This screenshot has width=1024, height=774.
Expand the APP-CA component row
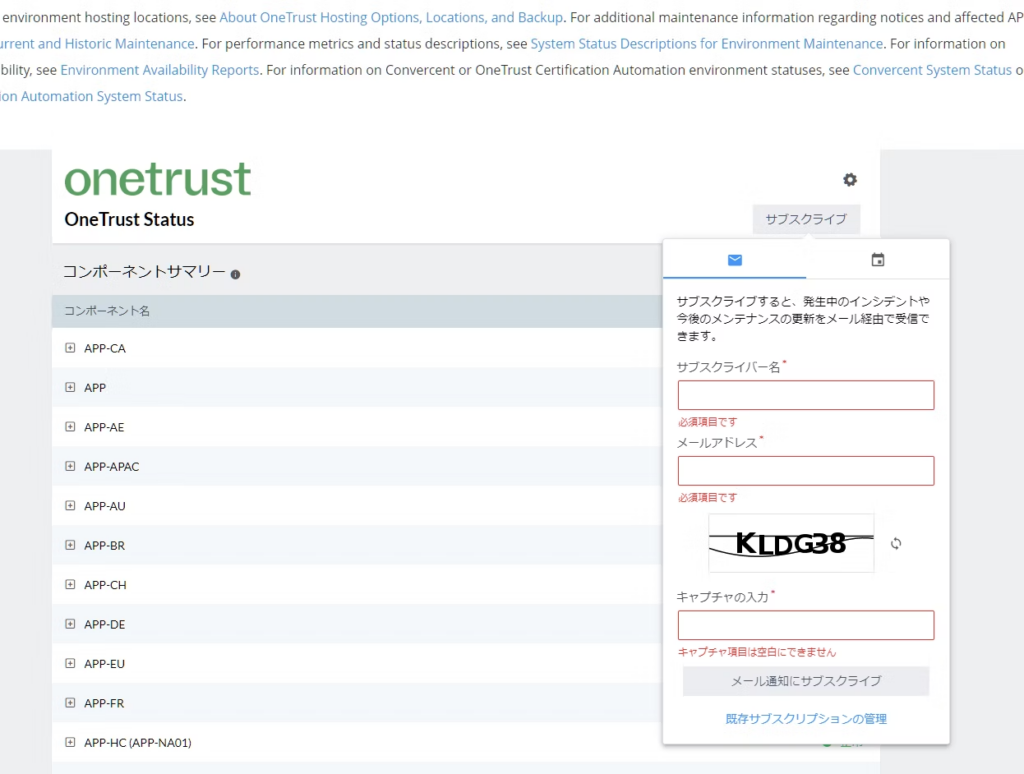tap(70, 348)
